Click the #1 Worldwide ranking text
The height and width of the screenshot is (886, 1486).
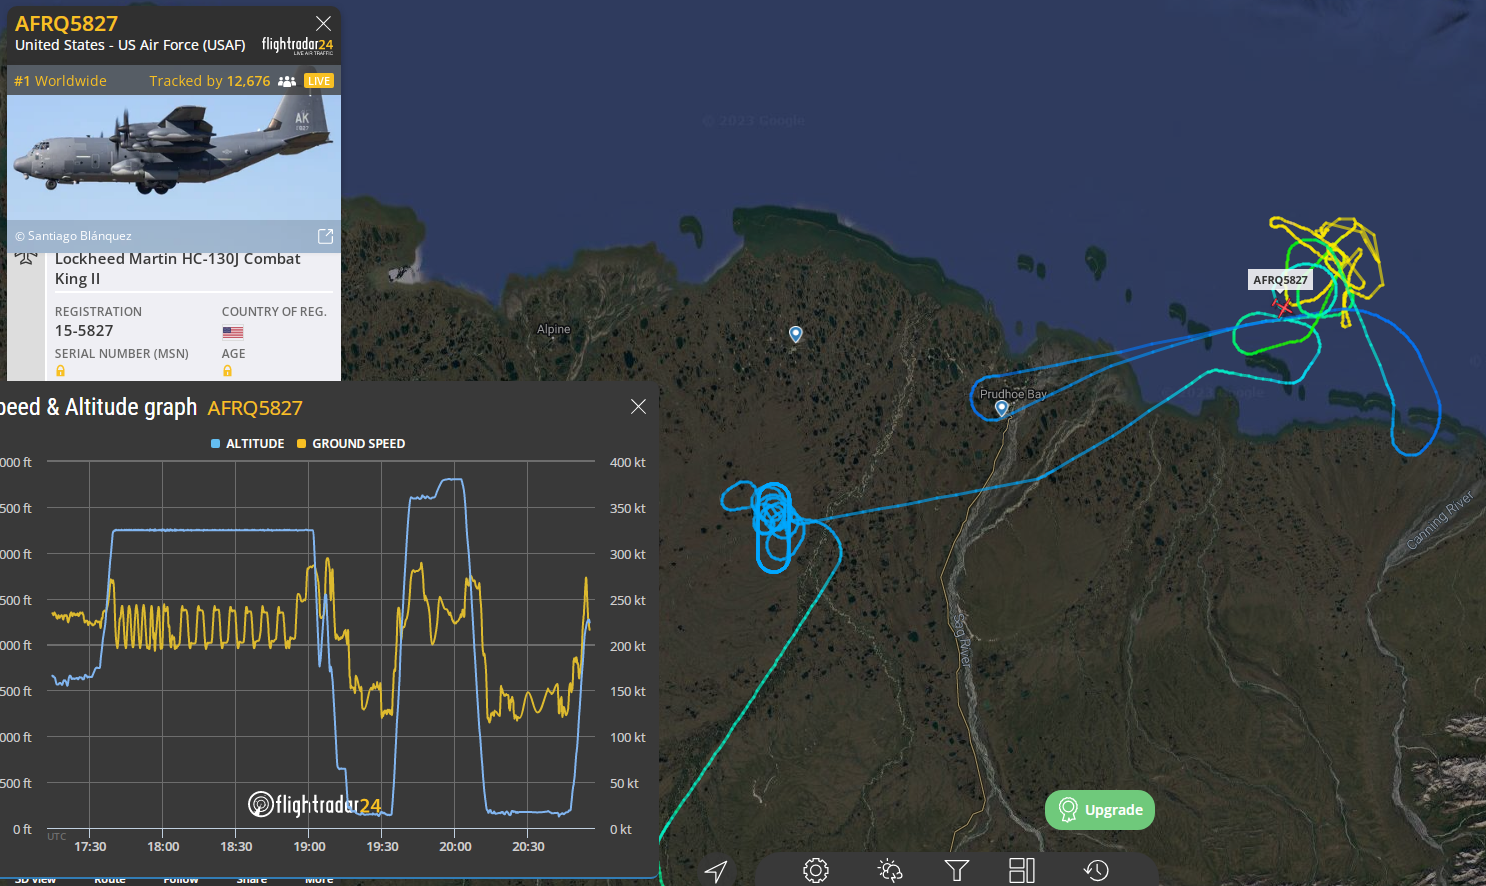pyautogui.click(x=60, y=81)
